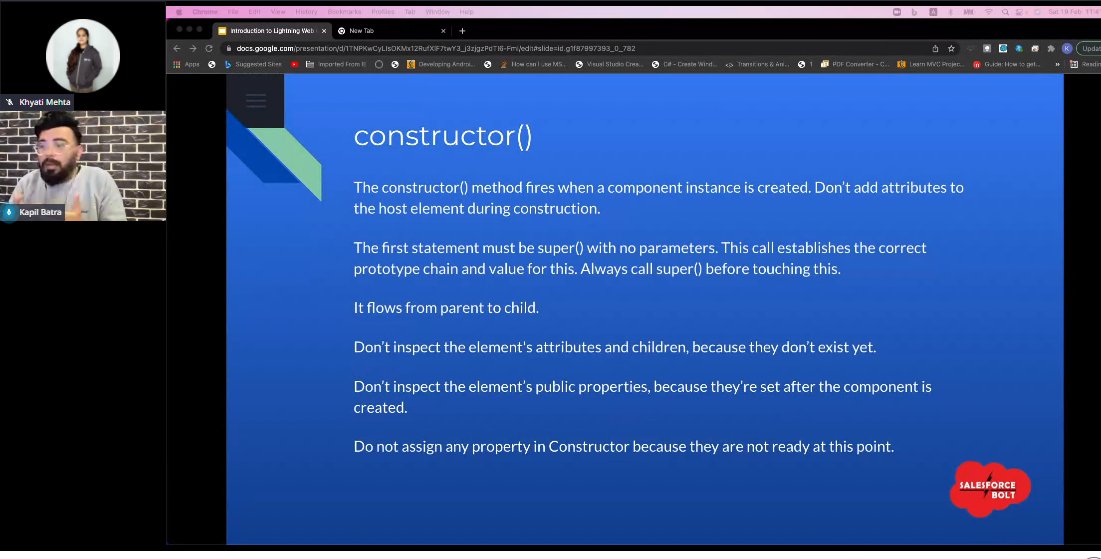This screenshot has height=559, width=1101.
Task: Open the History menu
Action: click(x=306, y=12)
